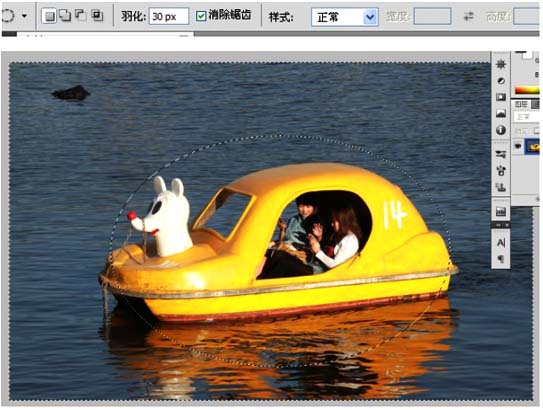Open the Clone Source stamp panel icon
The height and width of the screenshot is (410, 543).
click(x=501, y=170)
